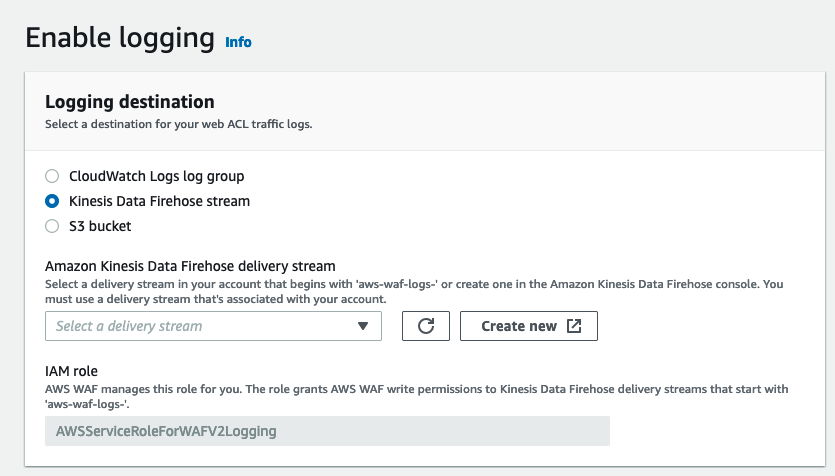This screenshot has width=835, height=476.
Task: Click the Enable logging page title
Action: (120, 38)
